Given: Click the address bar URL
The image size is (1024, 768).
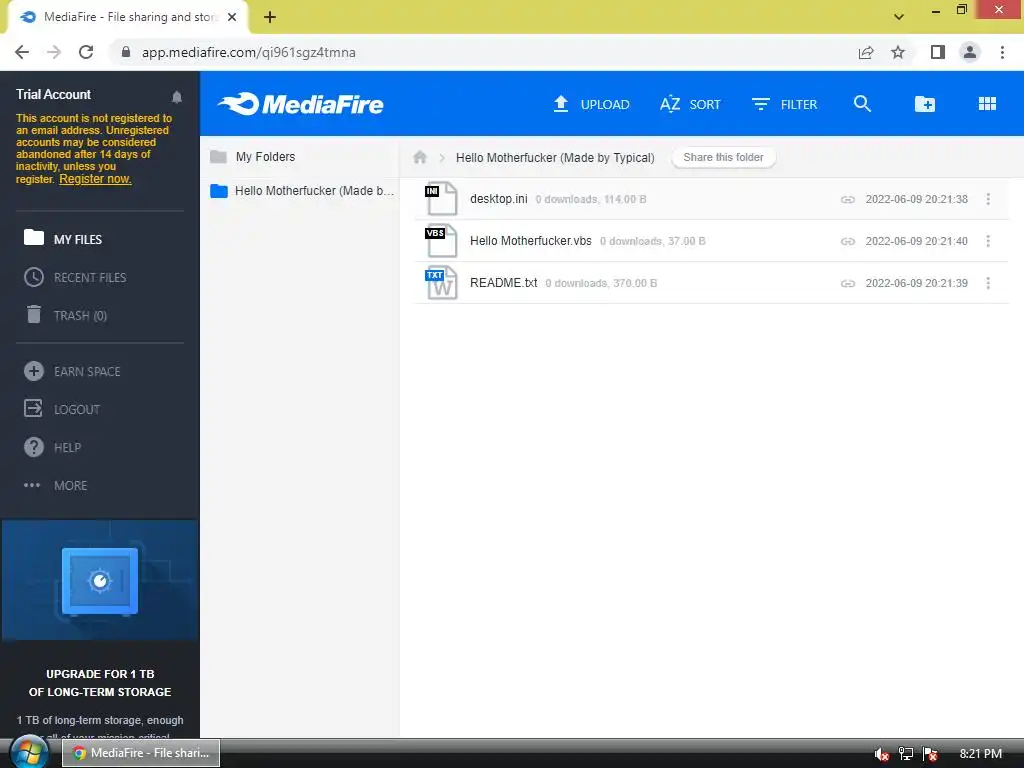Looking at the screenshot, I should tap(248, 52).
